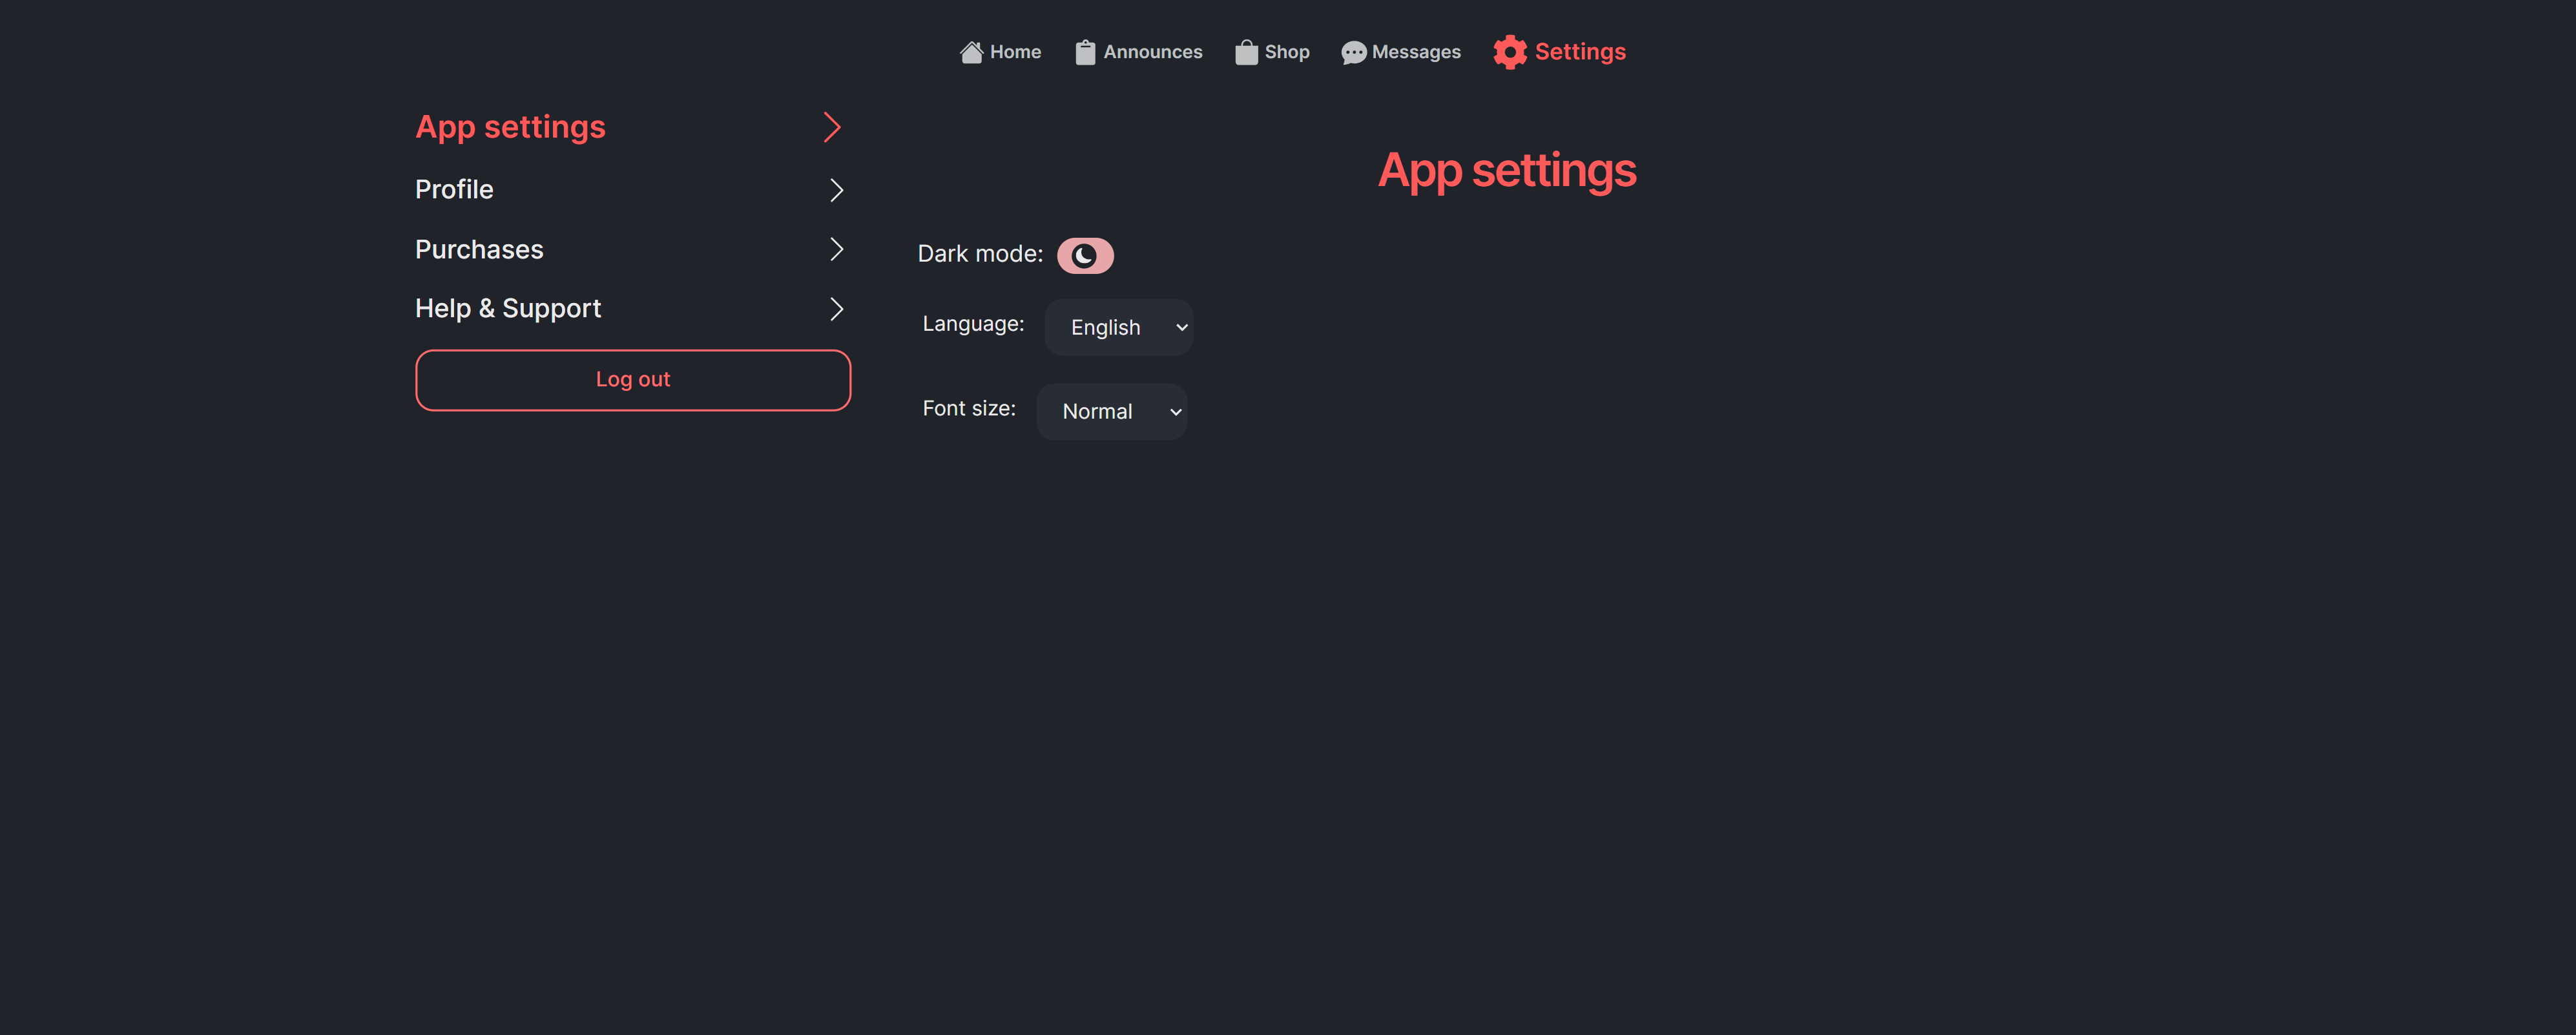Click the Shop bag icon
Screen dimensions: 2576x1035
(x=1245, y=52)
